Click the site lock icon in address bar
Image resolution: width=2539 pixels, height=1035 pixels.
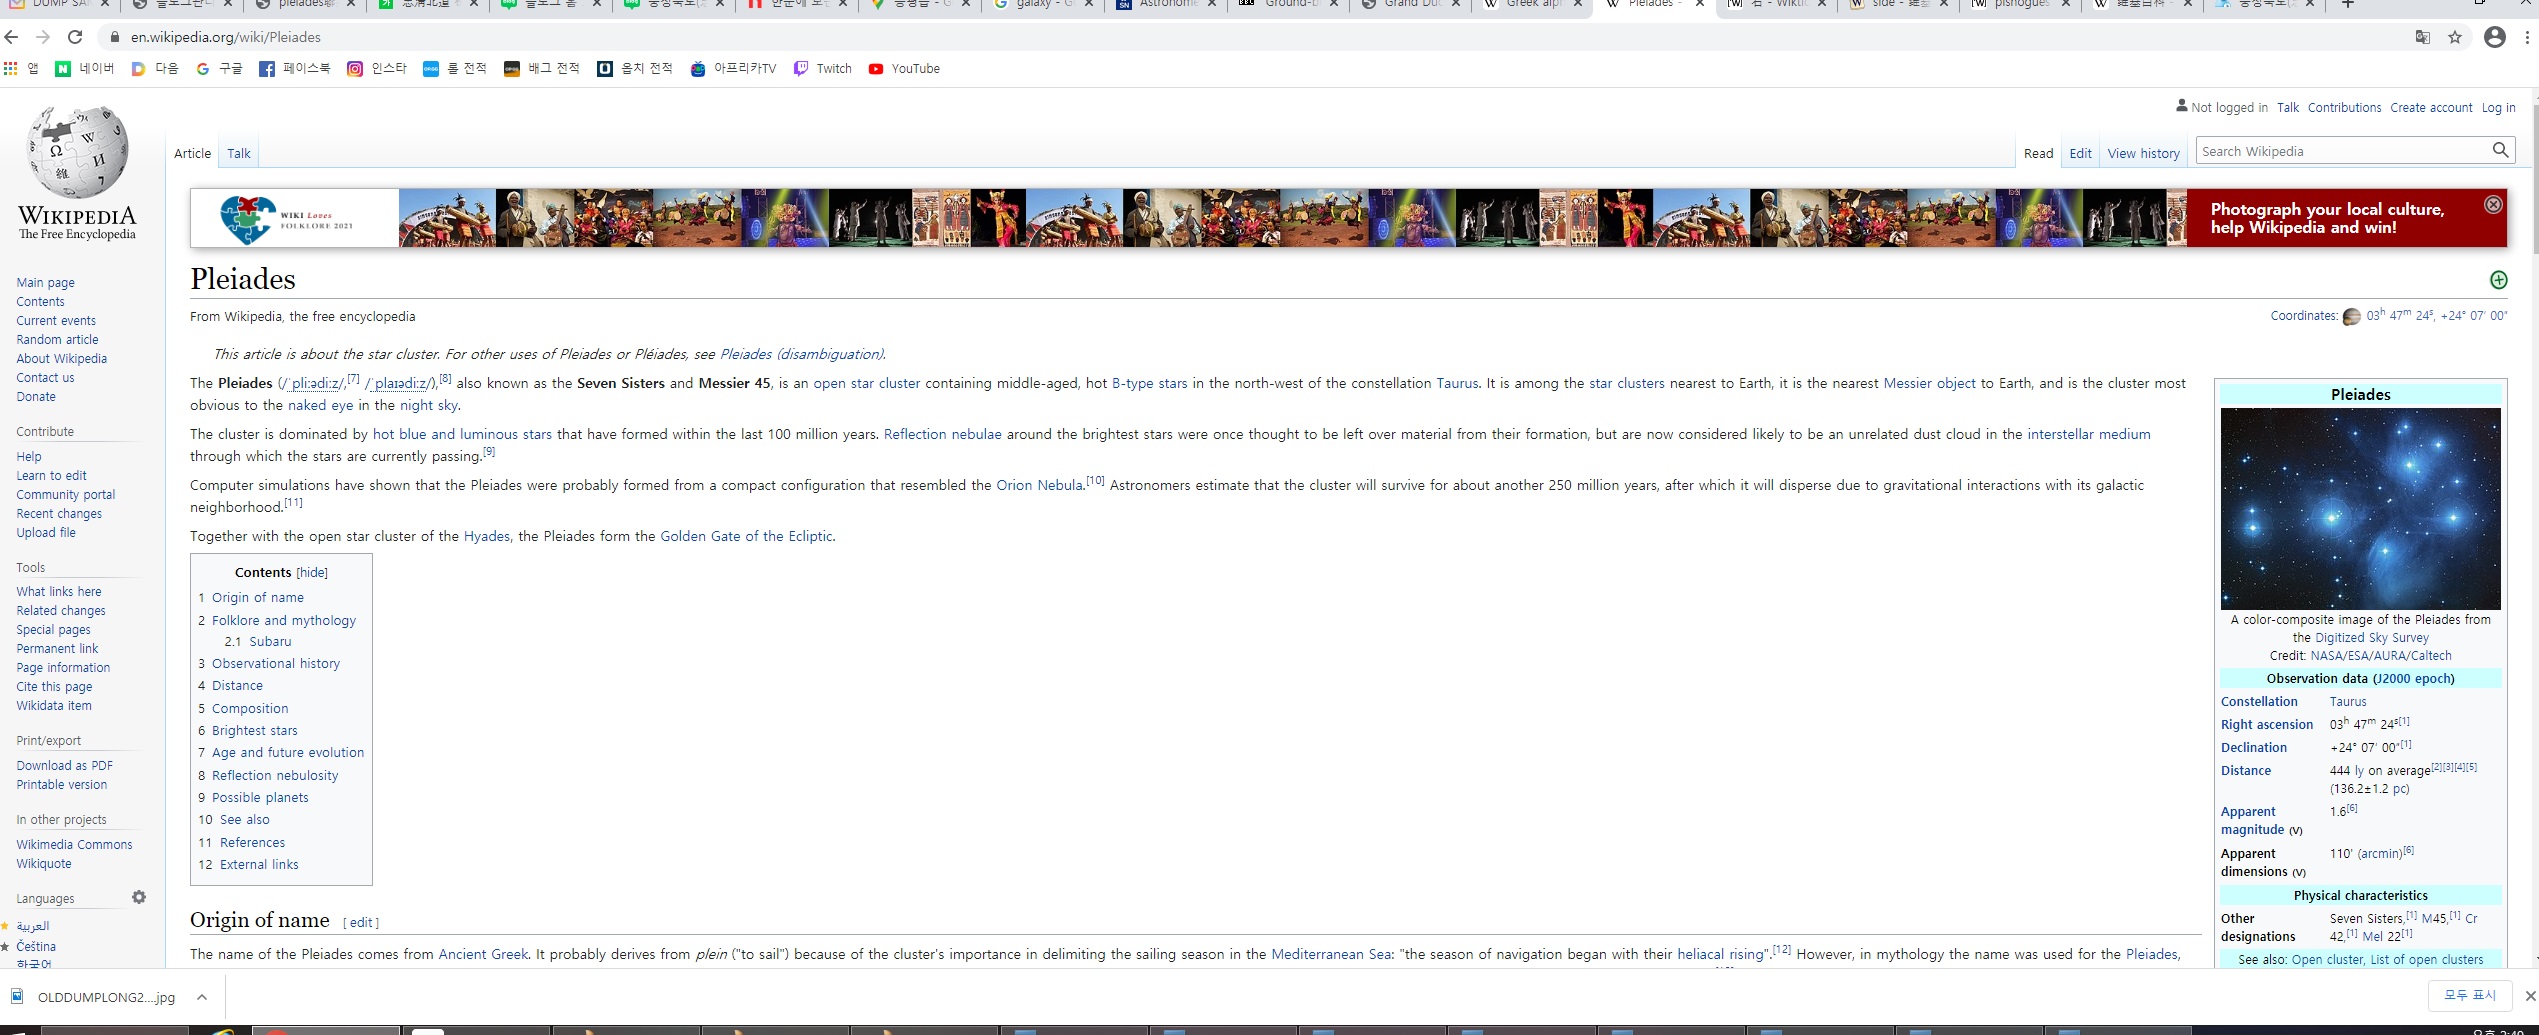[114, 37]
